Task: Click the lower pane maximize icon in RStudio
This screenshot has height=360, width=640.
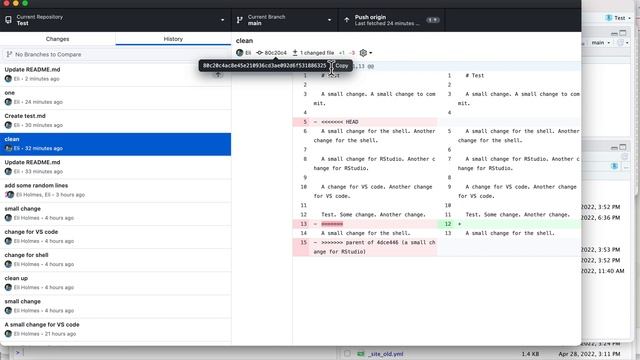Action: click(x=623, y=147)
